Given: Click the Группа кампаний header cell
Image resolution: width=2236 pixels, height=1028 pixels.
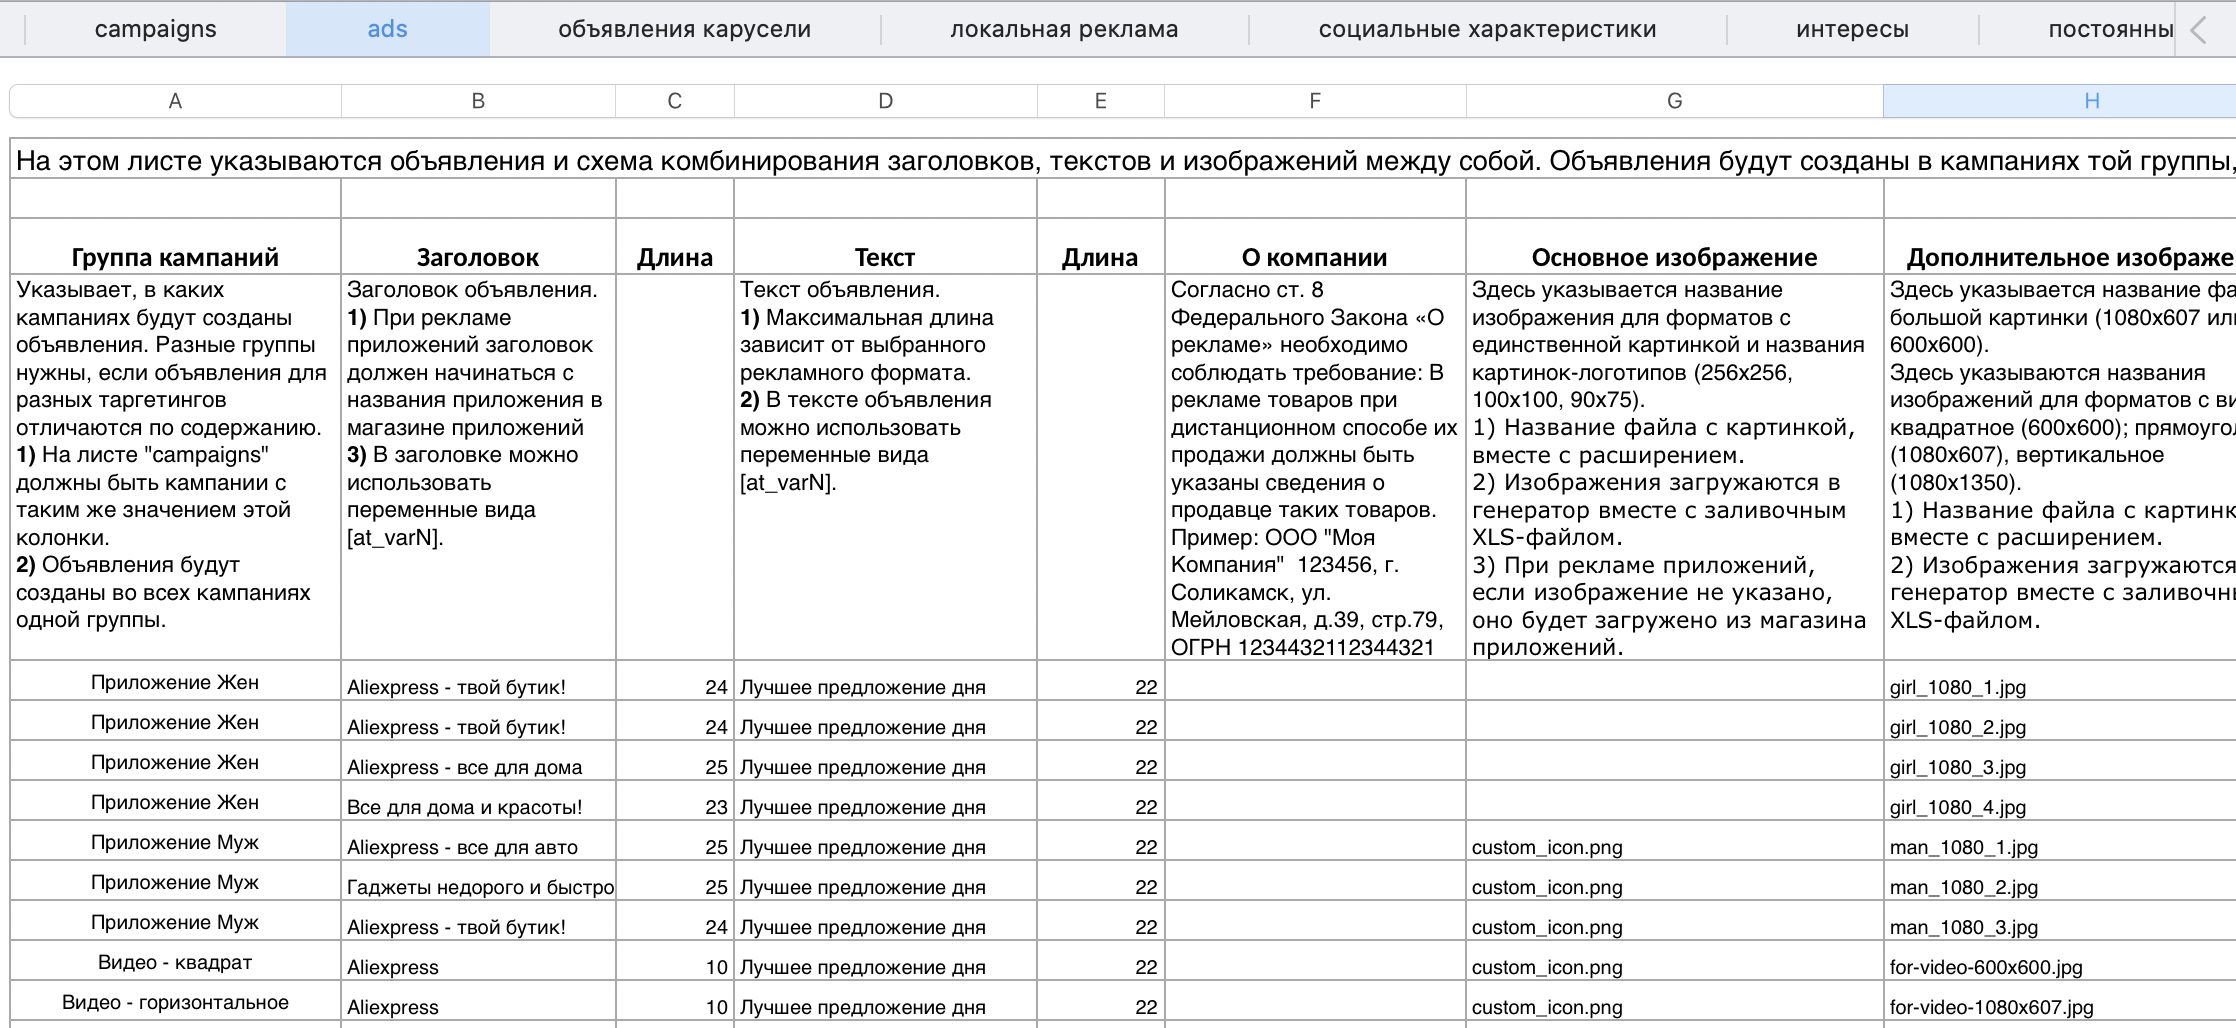Looking at the screenshot, I should pos(175,246).
